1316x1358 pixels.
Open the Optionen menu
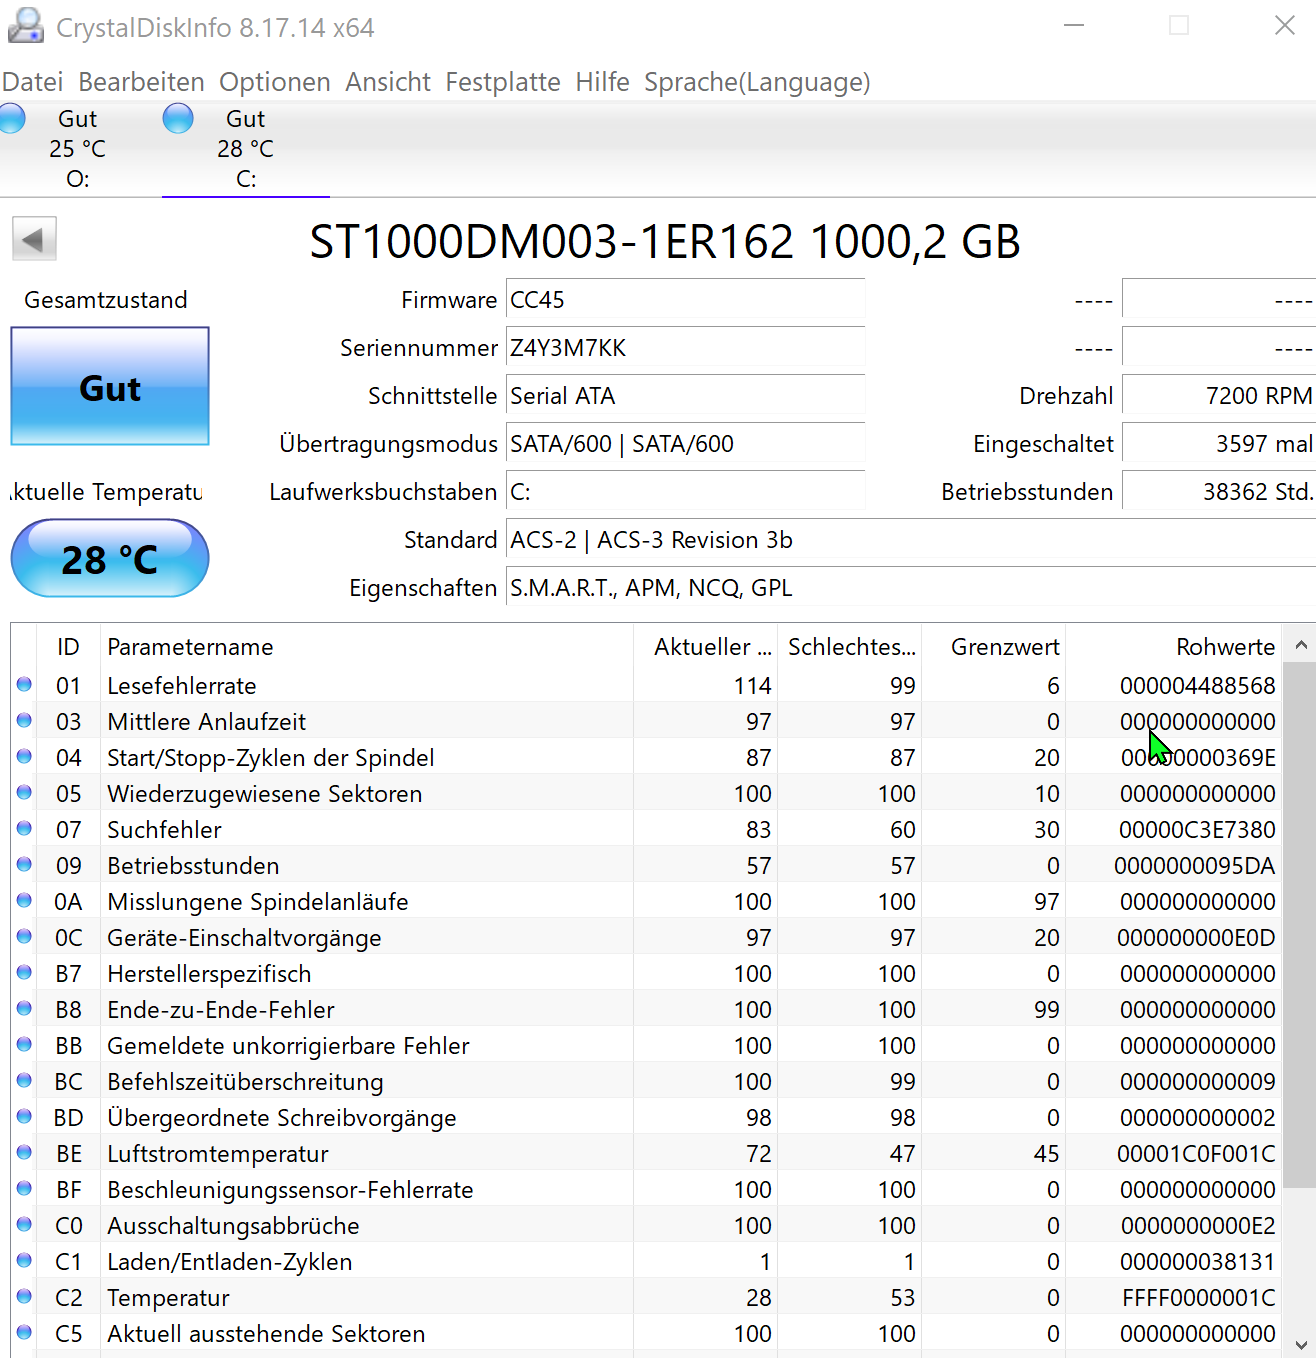pos(275,82)
